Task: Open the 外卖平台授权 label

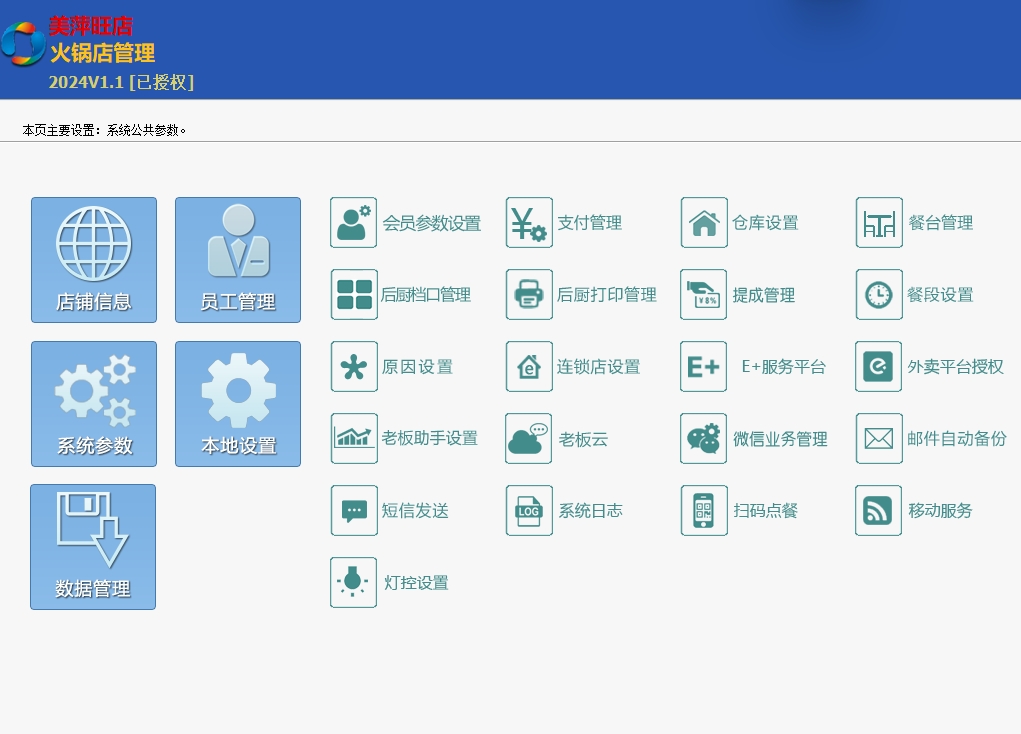Action: 955,367
